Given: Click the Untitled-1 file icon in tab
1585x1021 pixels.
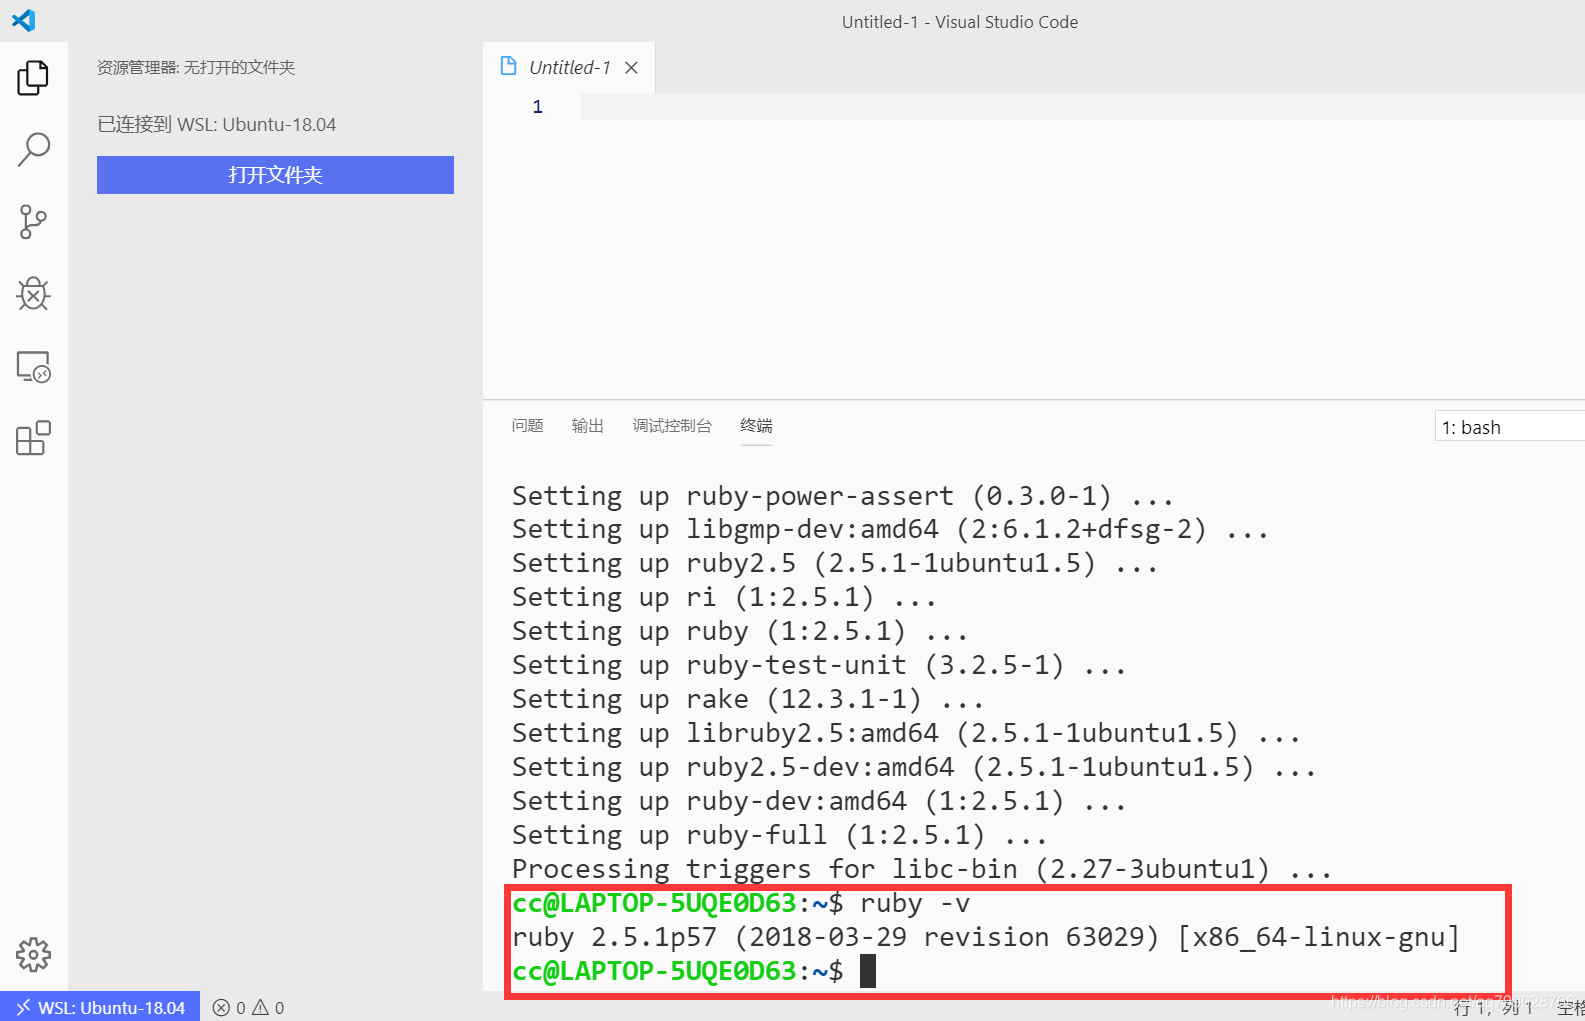Looking at the screenshot, I should [508, 66].
